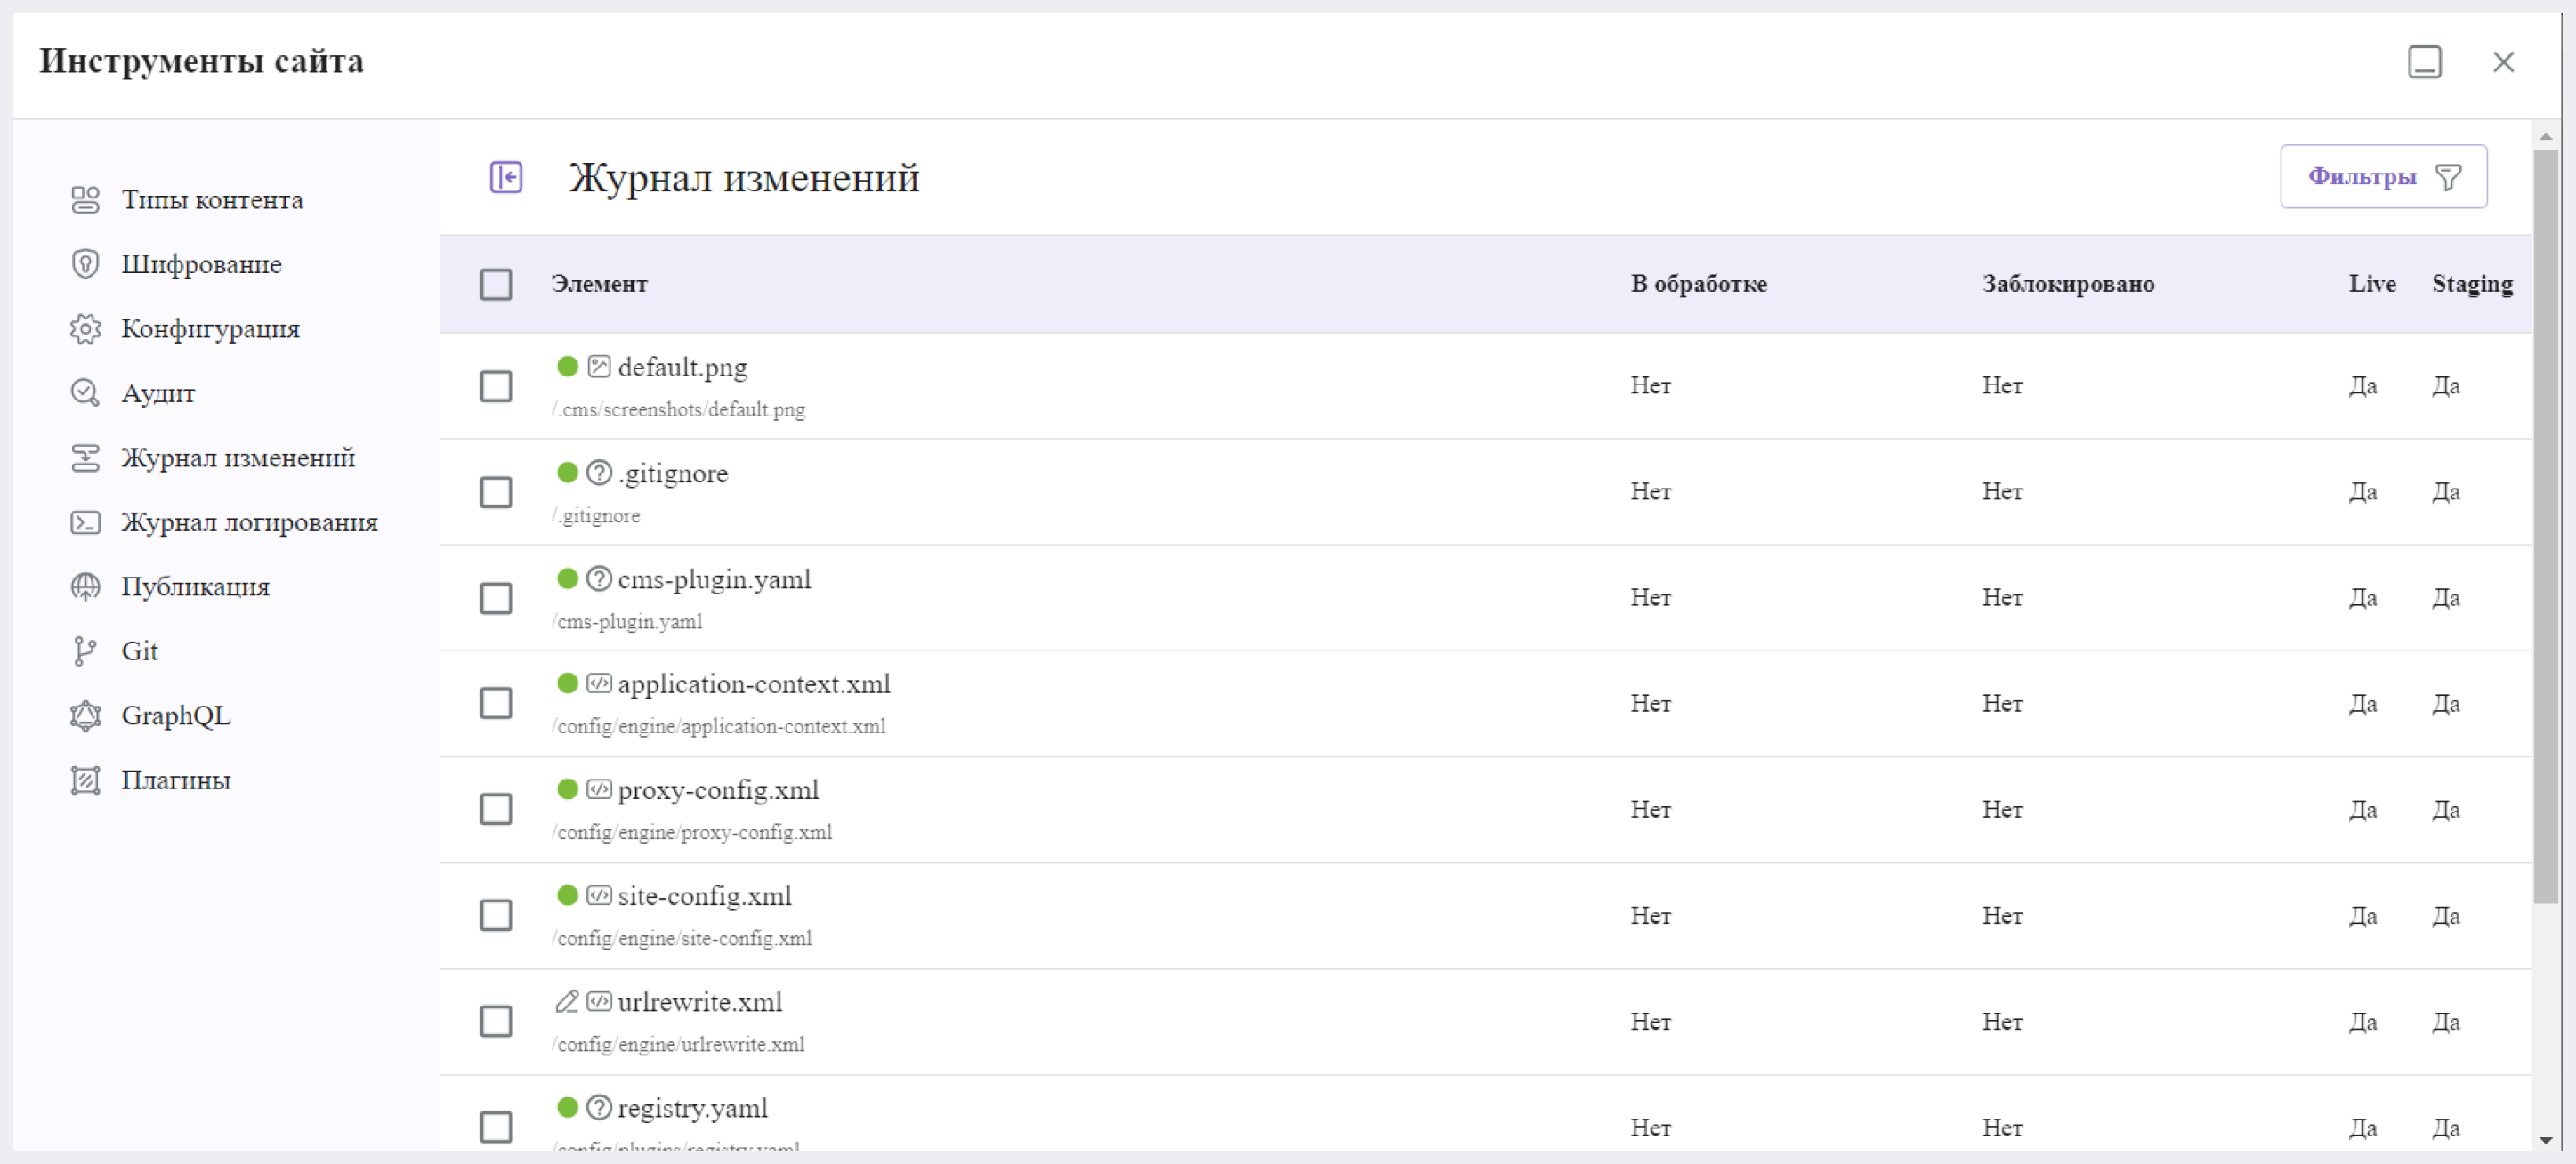Screen dimensions: 2576x1164
Task: Click the scrollbar up arrow
Action: [2545, 136]
